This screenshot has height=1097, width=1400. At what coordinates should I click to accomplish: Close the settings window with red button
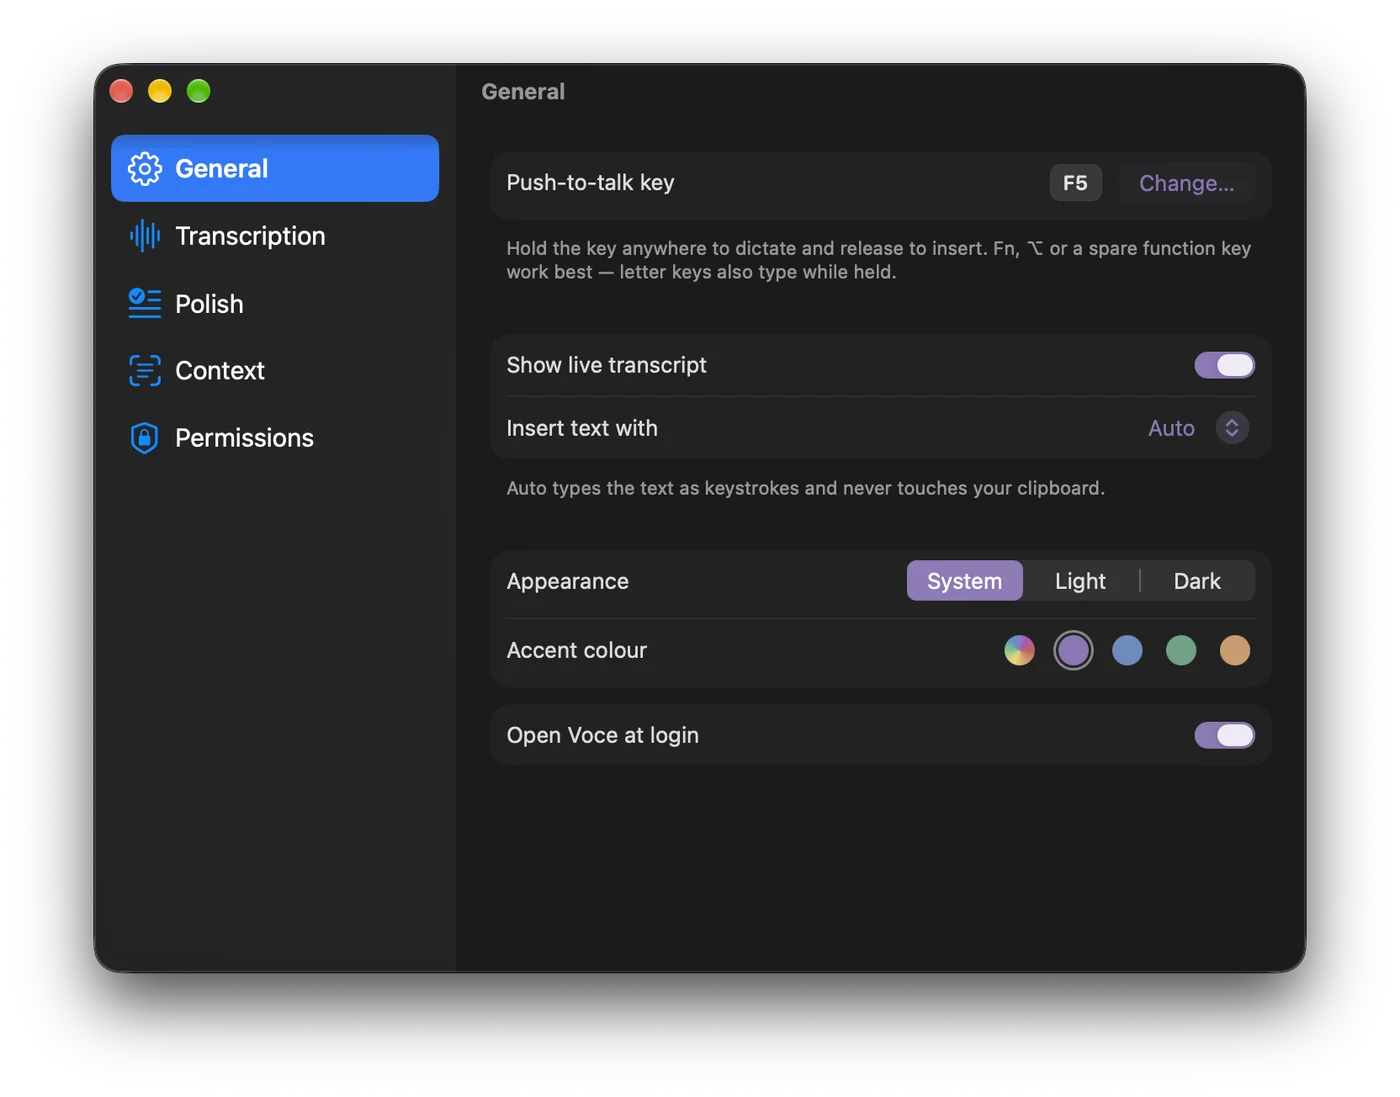121,91
